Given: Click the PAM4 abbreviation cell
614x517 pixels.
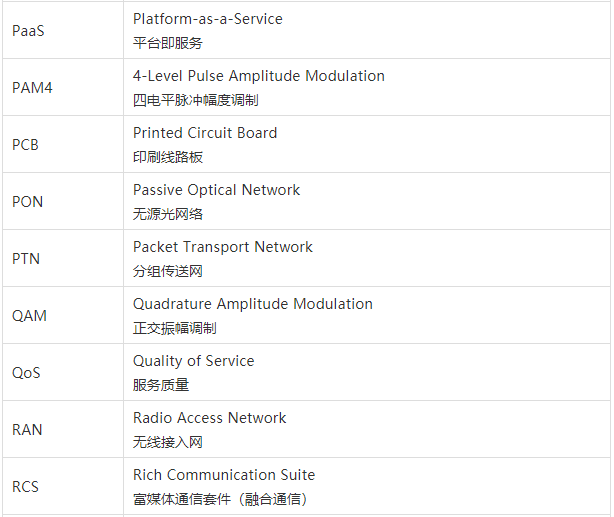Looking at the screenshot, I should tap(63, 87).
